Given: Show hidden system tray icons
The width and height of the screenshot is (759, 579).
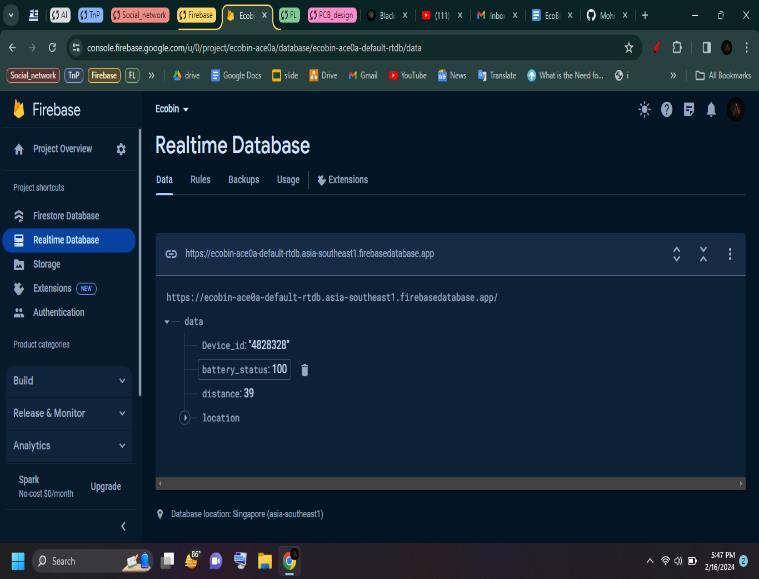Looking at the screenshot, I should (x=650, y=561).
